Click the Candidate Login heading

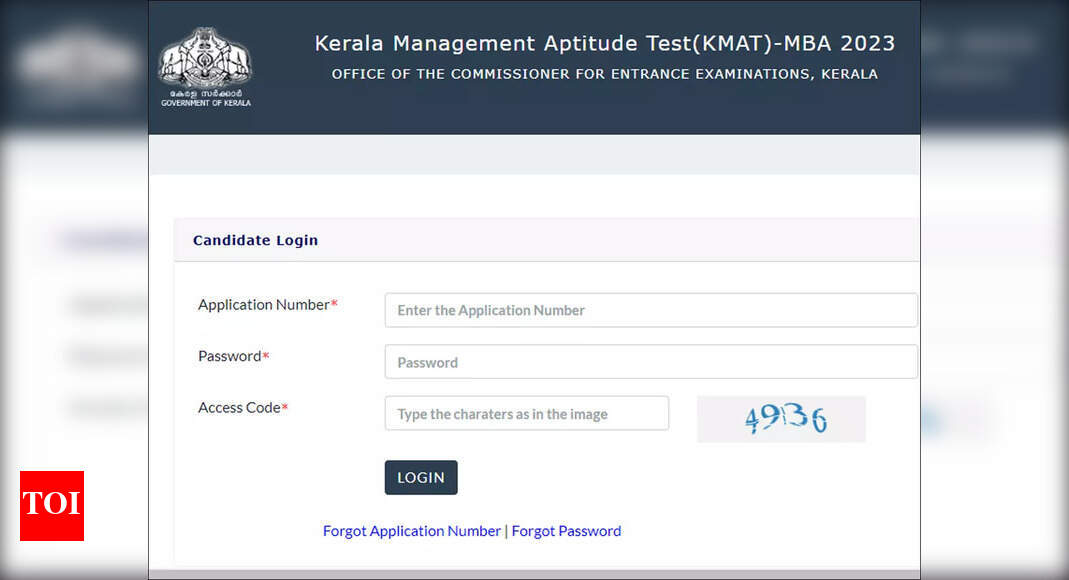tap(256, 240)
